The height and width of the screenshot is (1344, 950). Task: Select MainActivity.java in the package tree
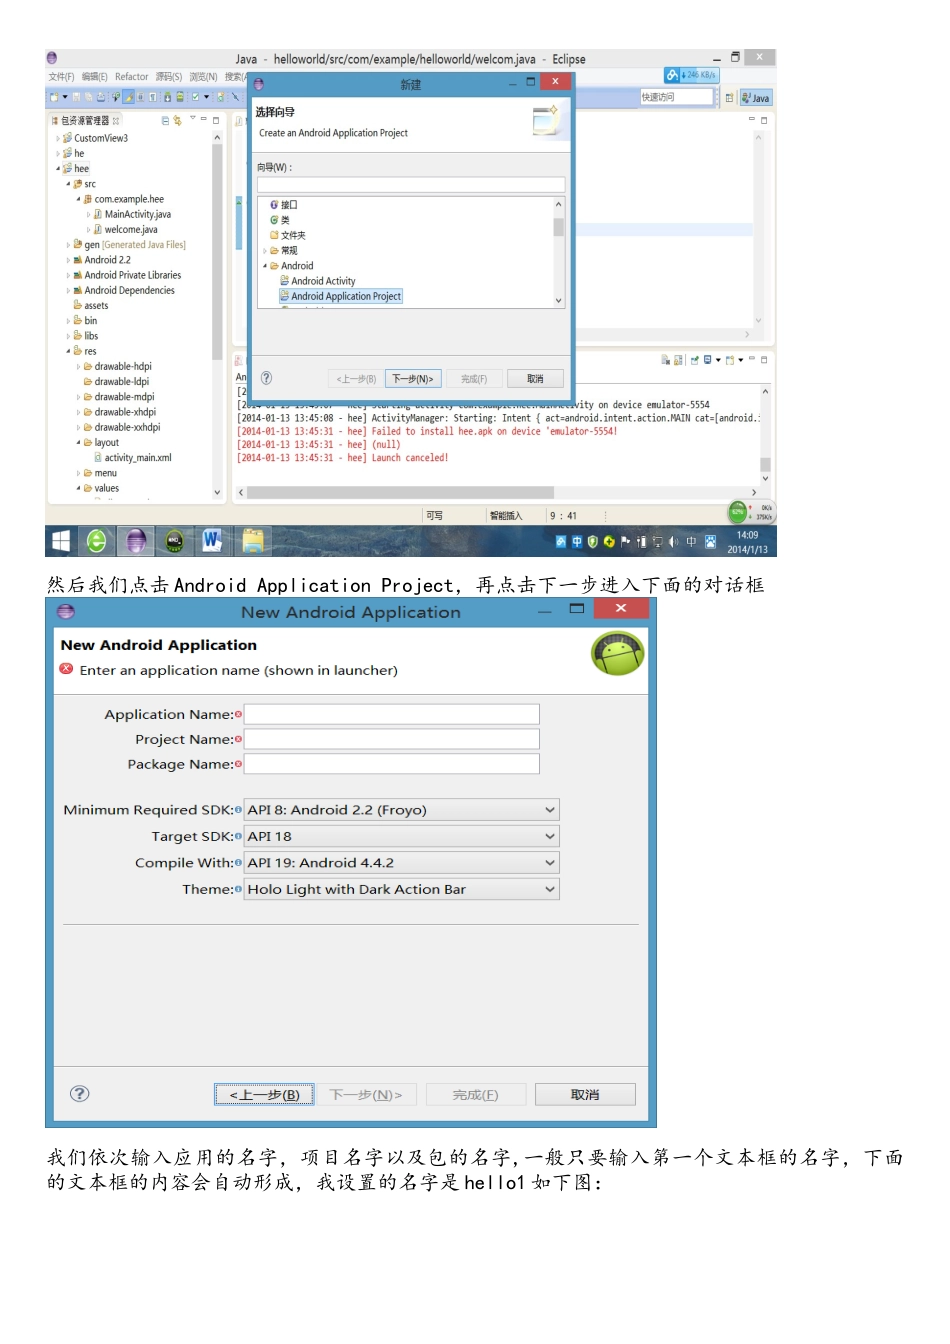click(x=132, y=214)
